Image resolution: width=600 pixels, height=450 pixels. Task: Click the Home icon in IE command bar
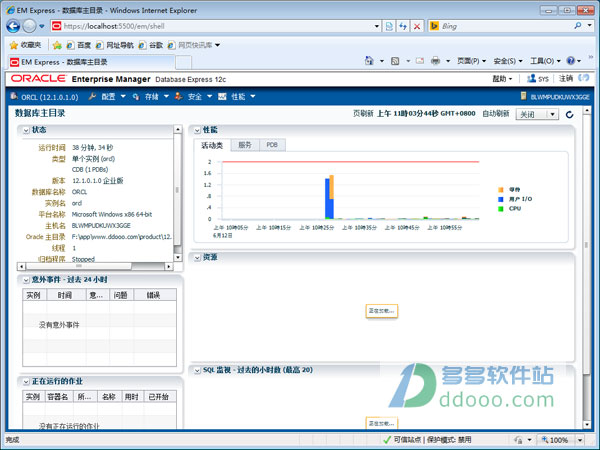(x=369, y=60)
